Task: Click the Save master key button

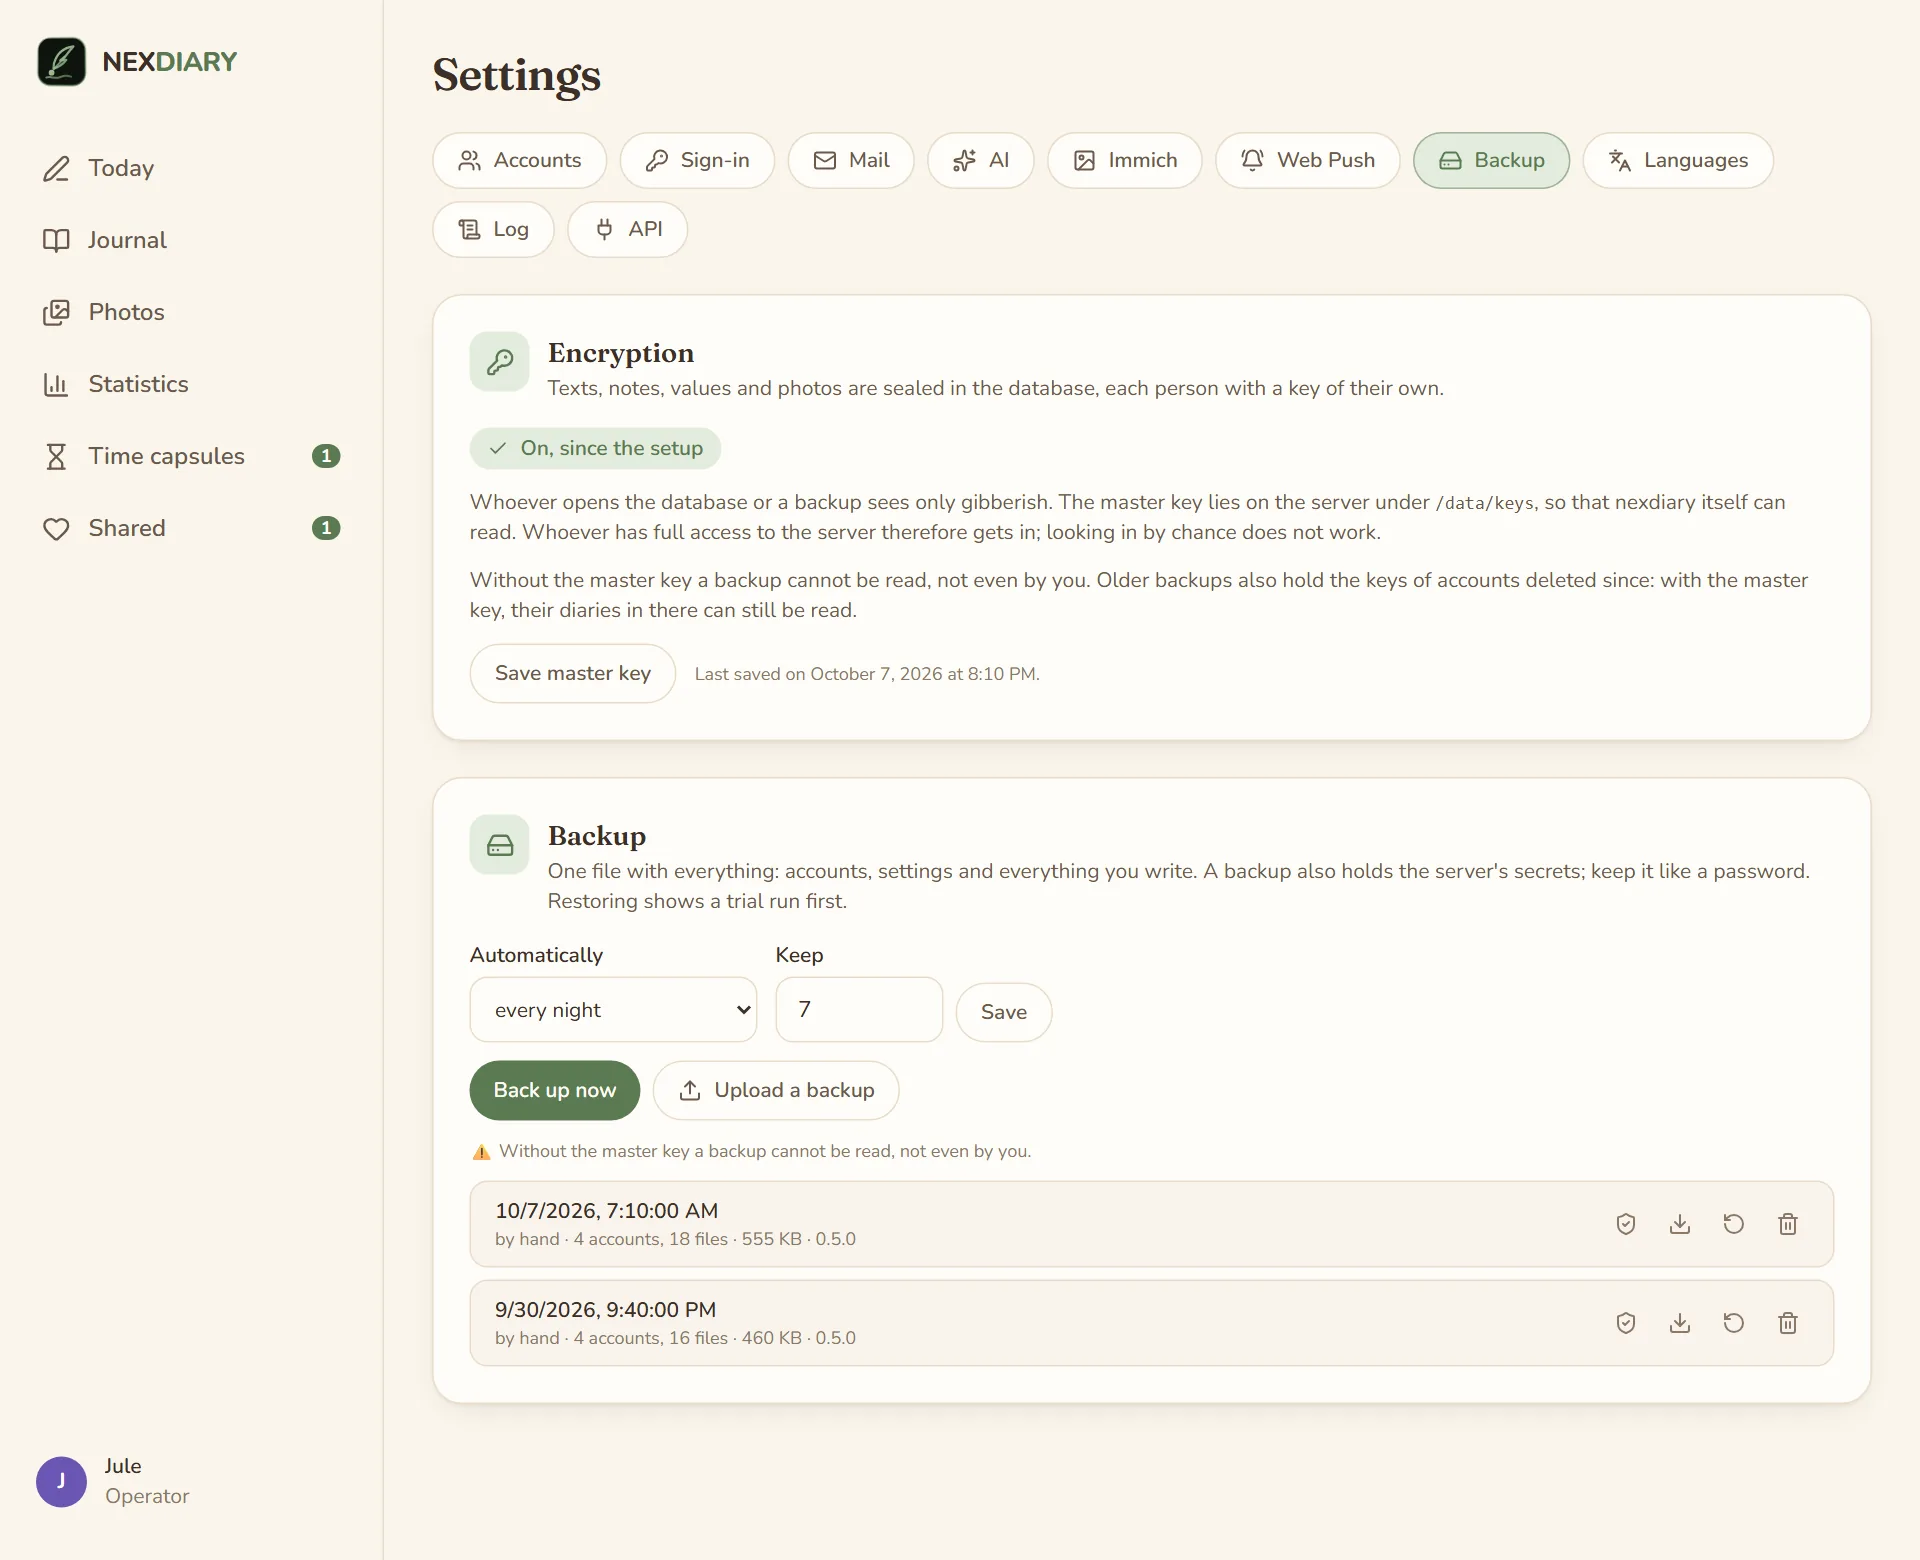Action: (572, 673)
